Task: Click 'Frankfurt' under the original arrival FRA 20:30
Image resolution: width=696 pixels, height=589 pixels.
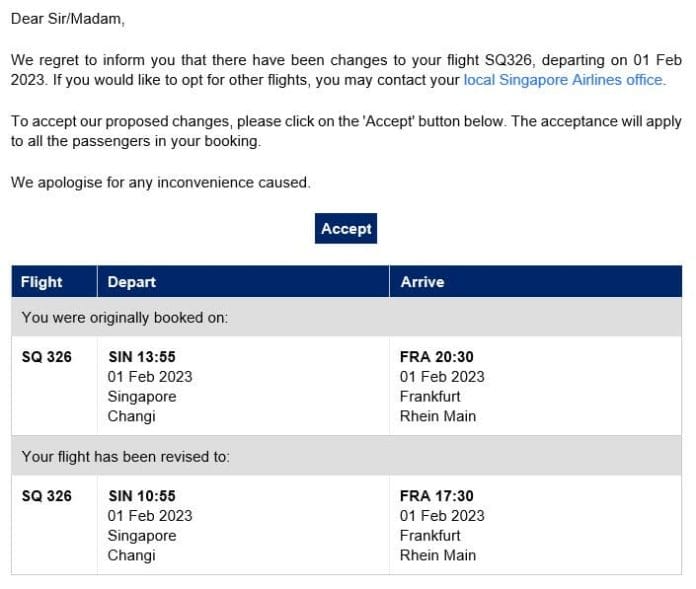Action: 430,396
